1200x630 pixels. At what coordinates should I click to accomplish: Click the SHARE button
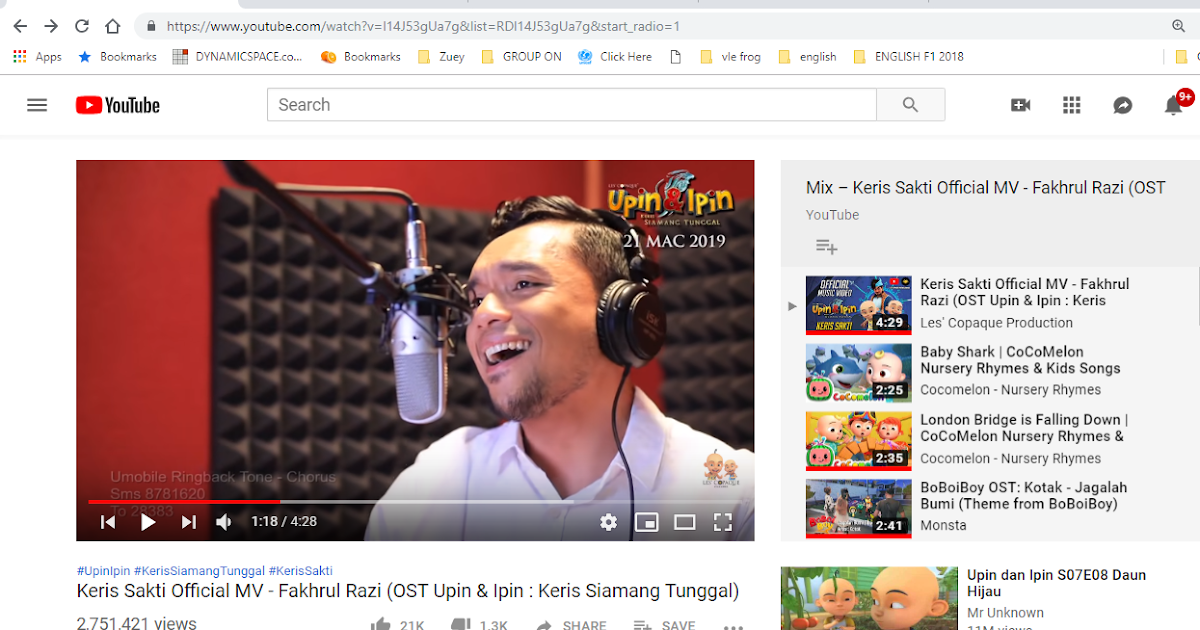pyautogui.click(x=571, y=624)
